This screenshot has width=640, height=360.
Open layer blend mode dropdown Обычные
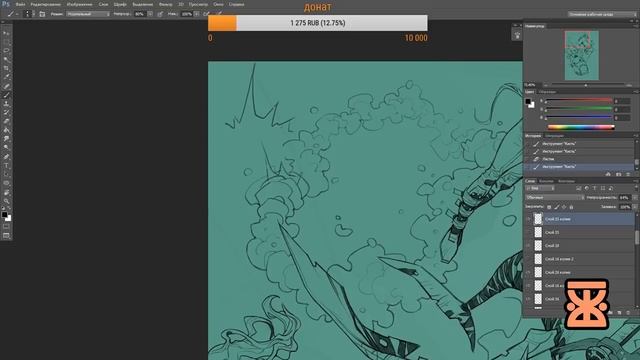(x=555, y=198)
